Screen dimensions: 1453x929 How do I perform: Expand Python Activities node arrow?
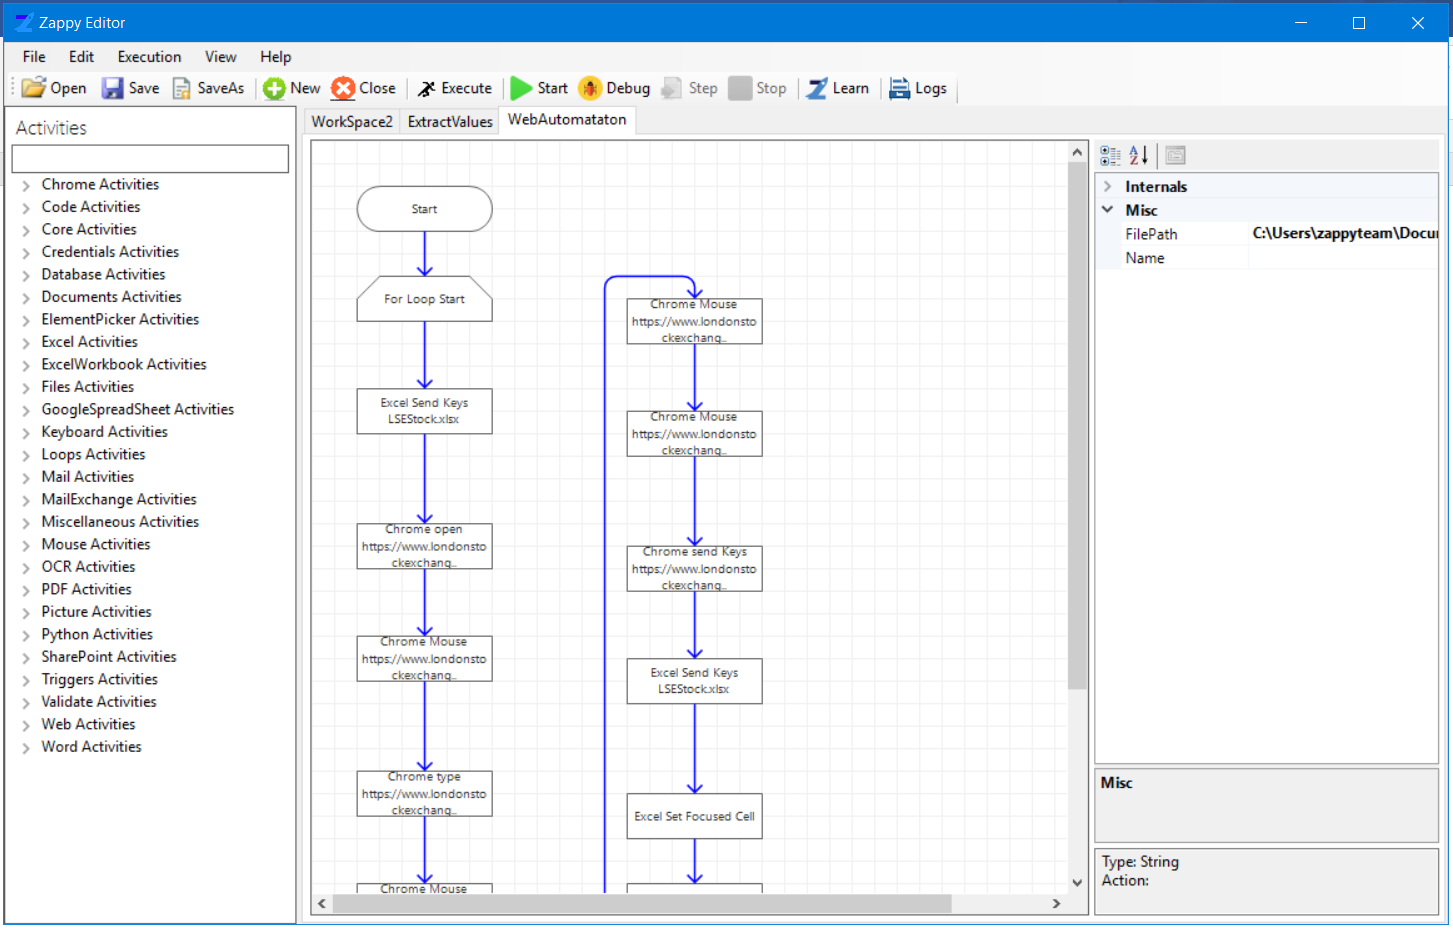coord(27,635)
